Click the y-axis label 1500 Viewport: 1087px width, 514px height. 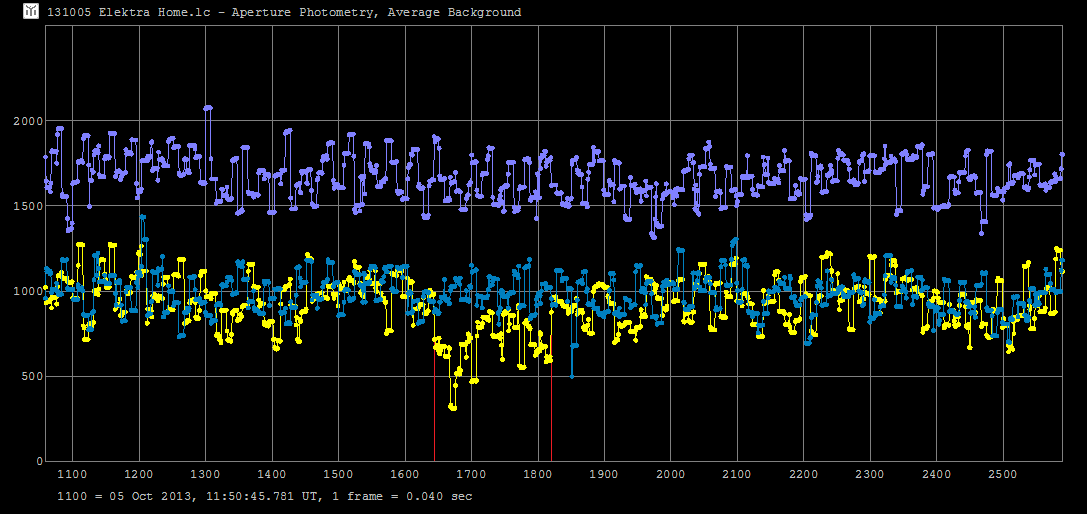28,206
